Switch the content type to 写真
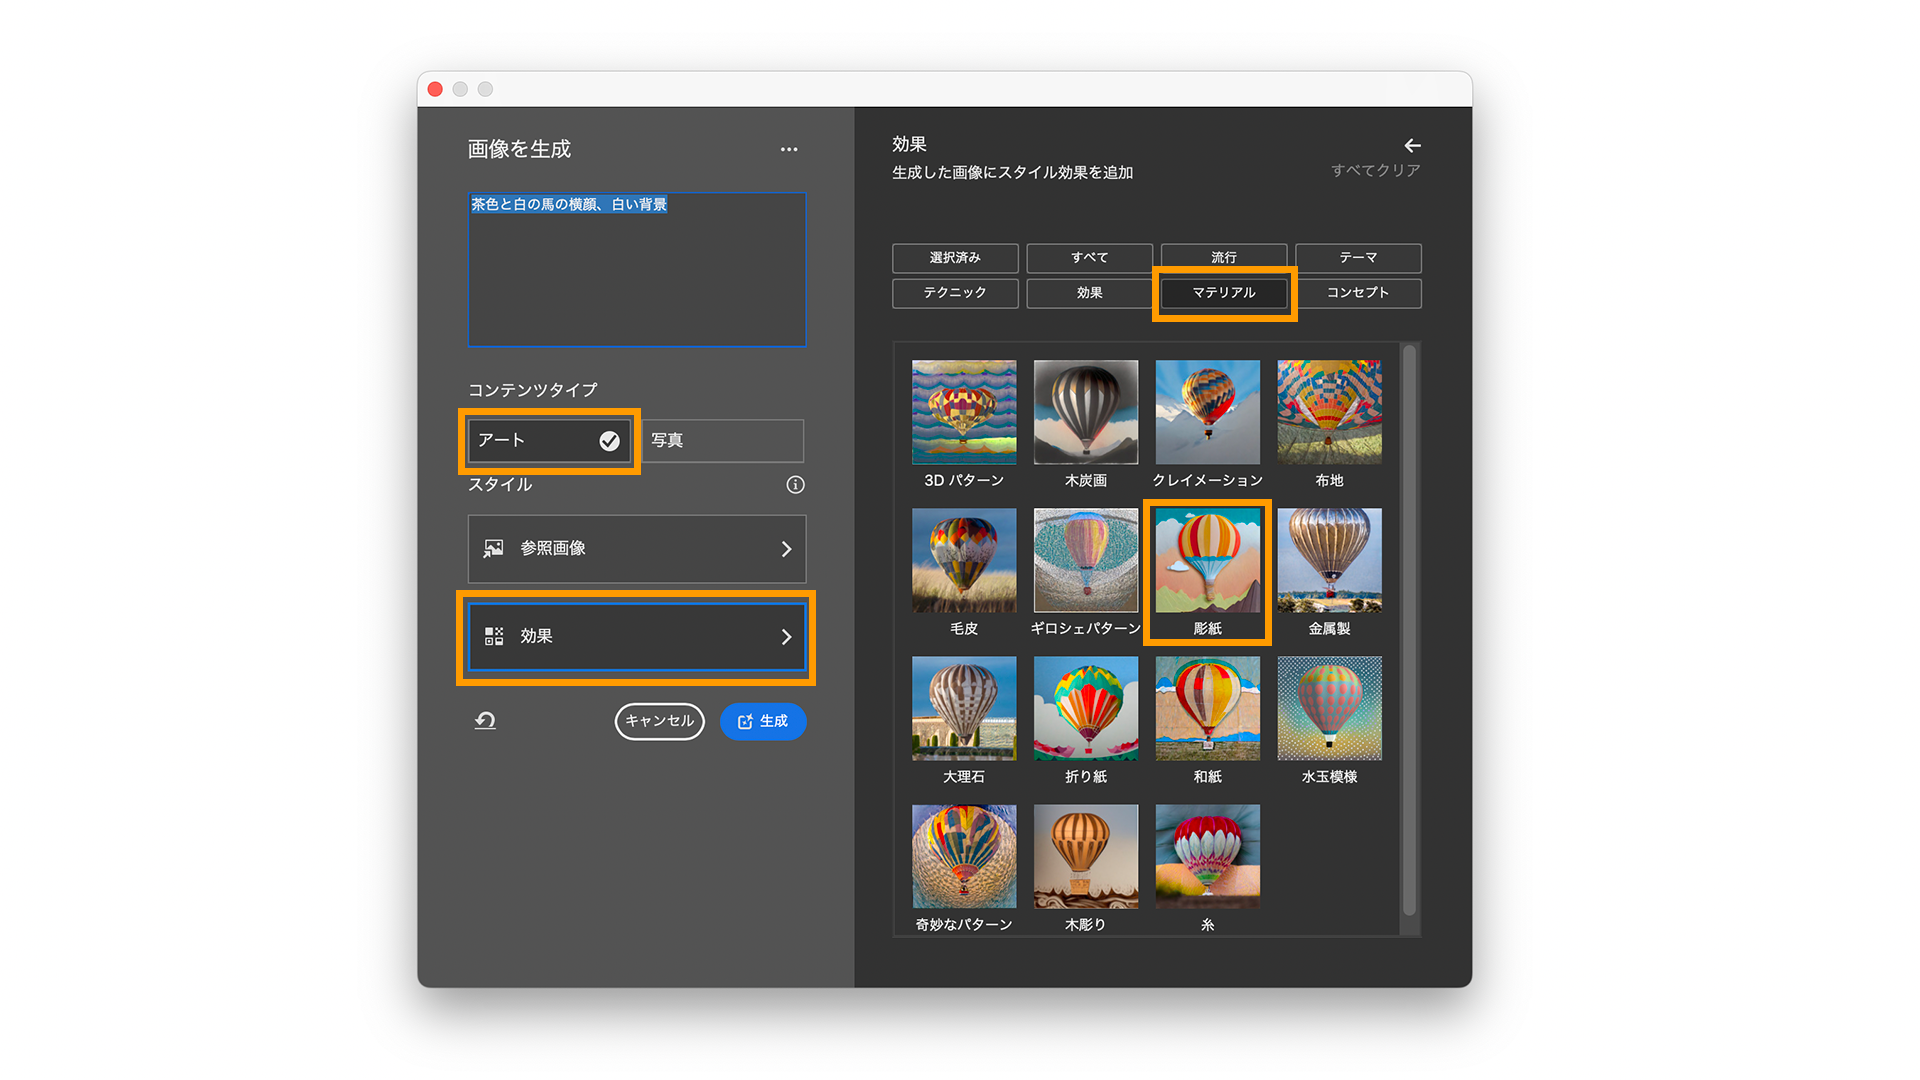This screenshot has height=1080, width=1920. click(x=722, y=441)
